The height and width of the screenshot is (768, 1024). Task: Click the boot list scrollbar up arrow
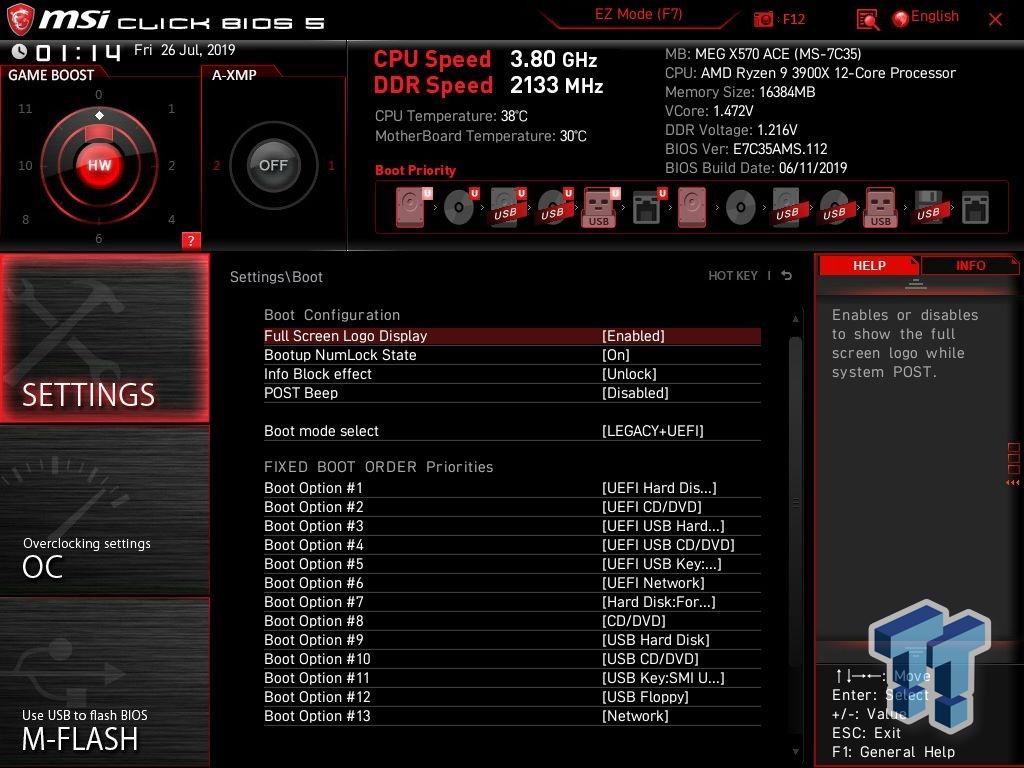coord(795,319)
